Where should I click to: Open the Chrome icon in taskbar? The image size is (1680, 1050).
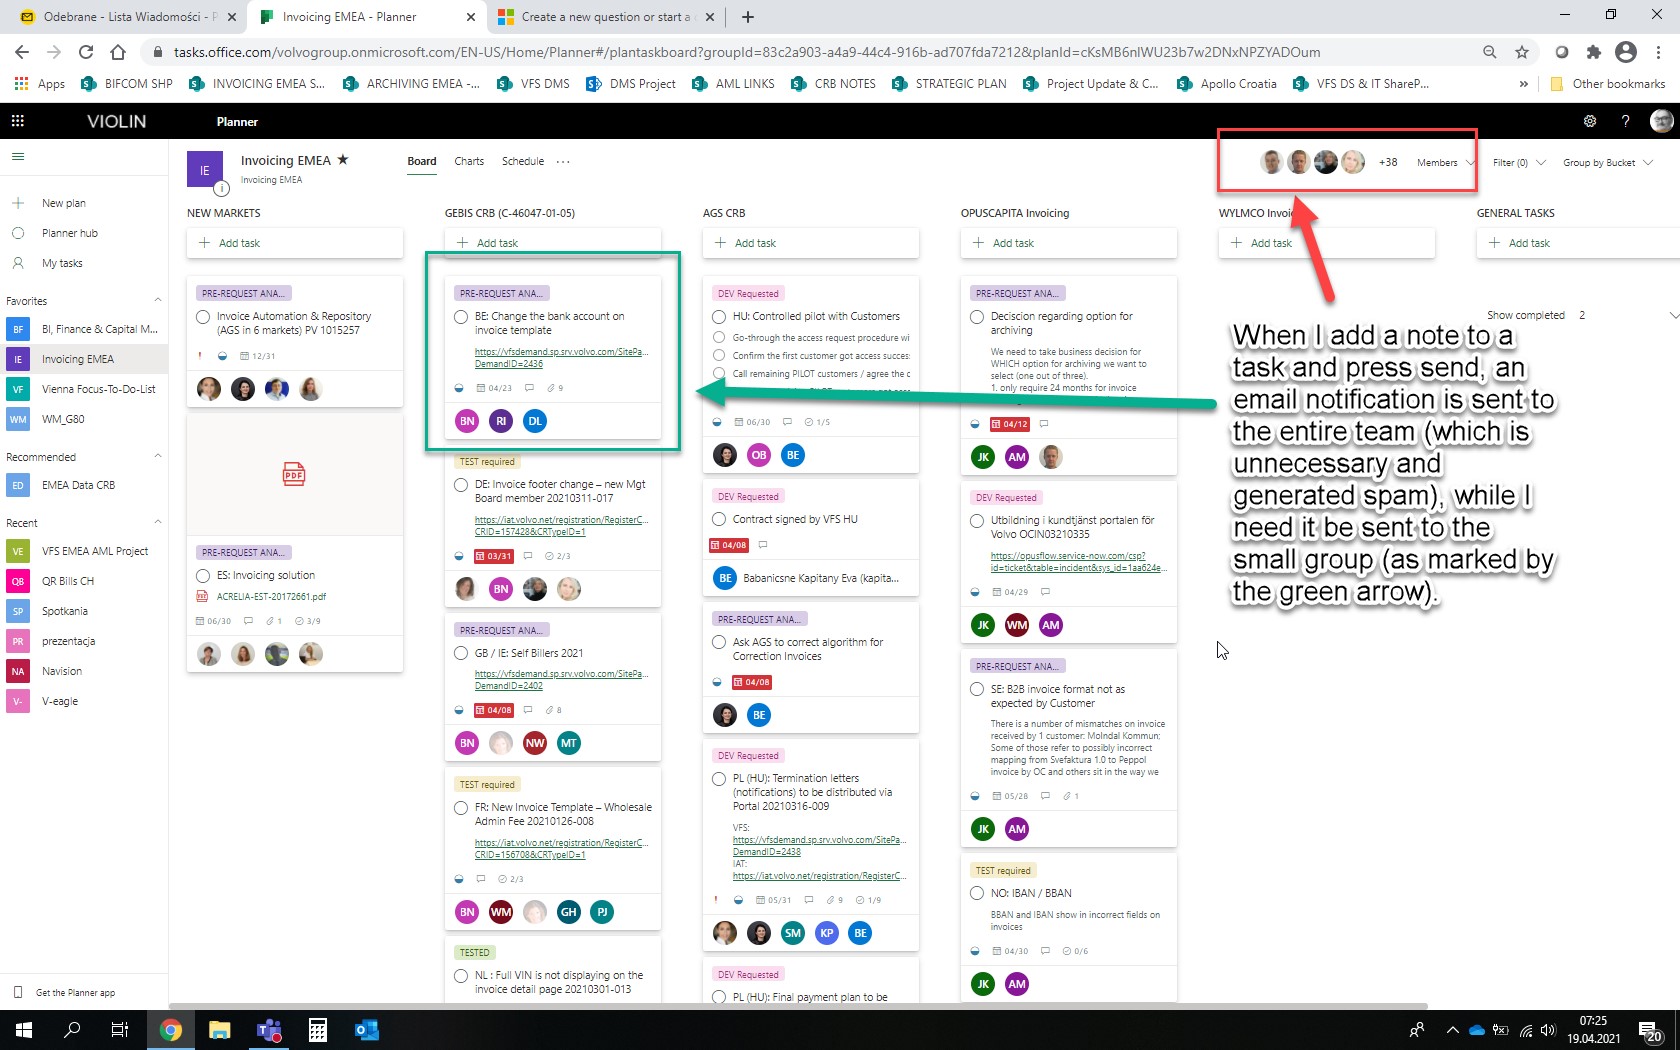(x=171, y=1030)
